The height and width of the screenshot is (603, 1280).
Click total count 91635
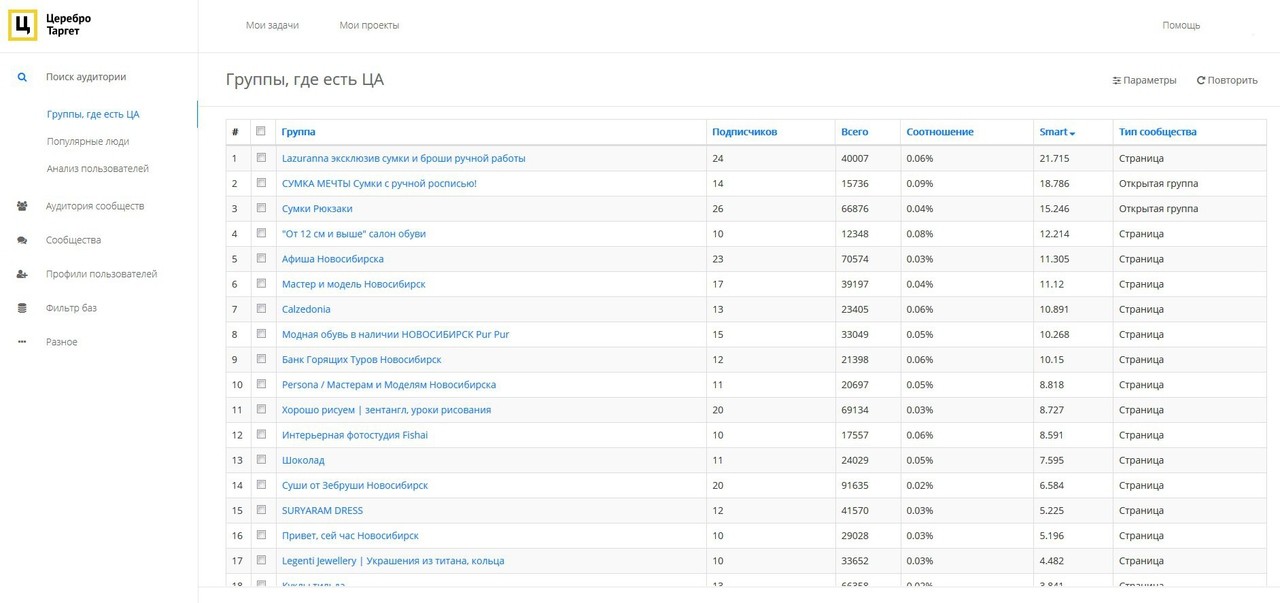tap(855, 485)
